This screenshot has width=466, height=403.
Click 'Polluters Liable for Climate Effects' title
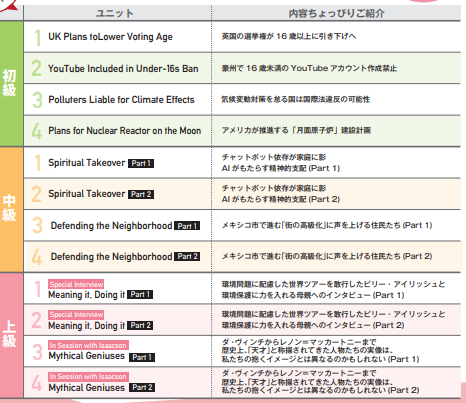(121, 100)
